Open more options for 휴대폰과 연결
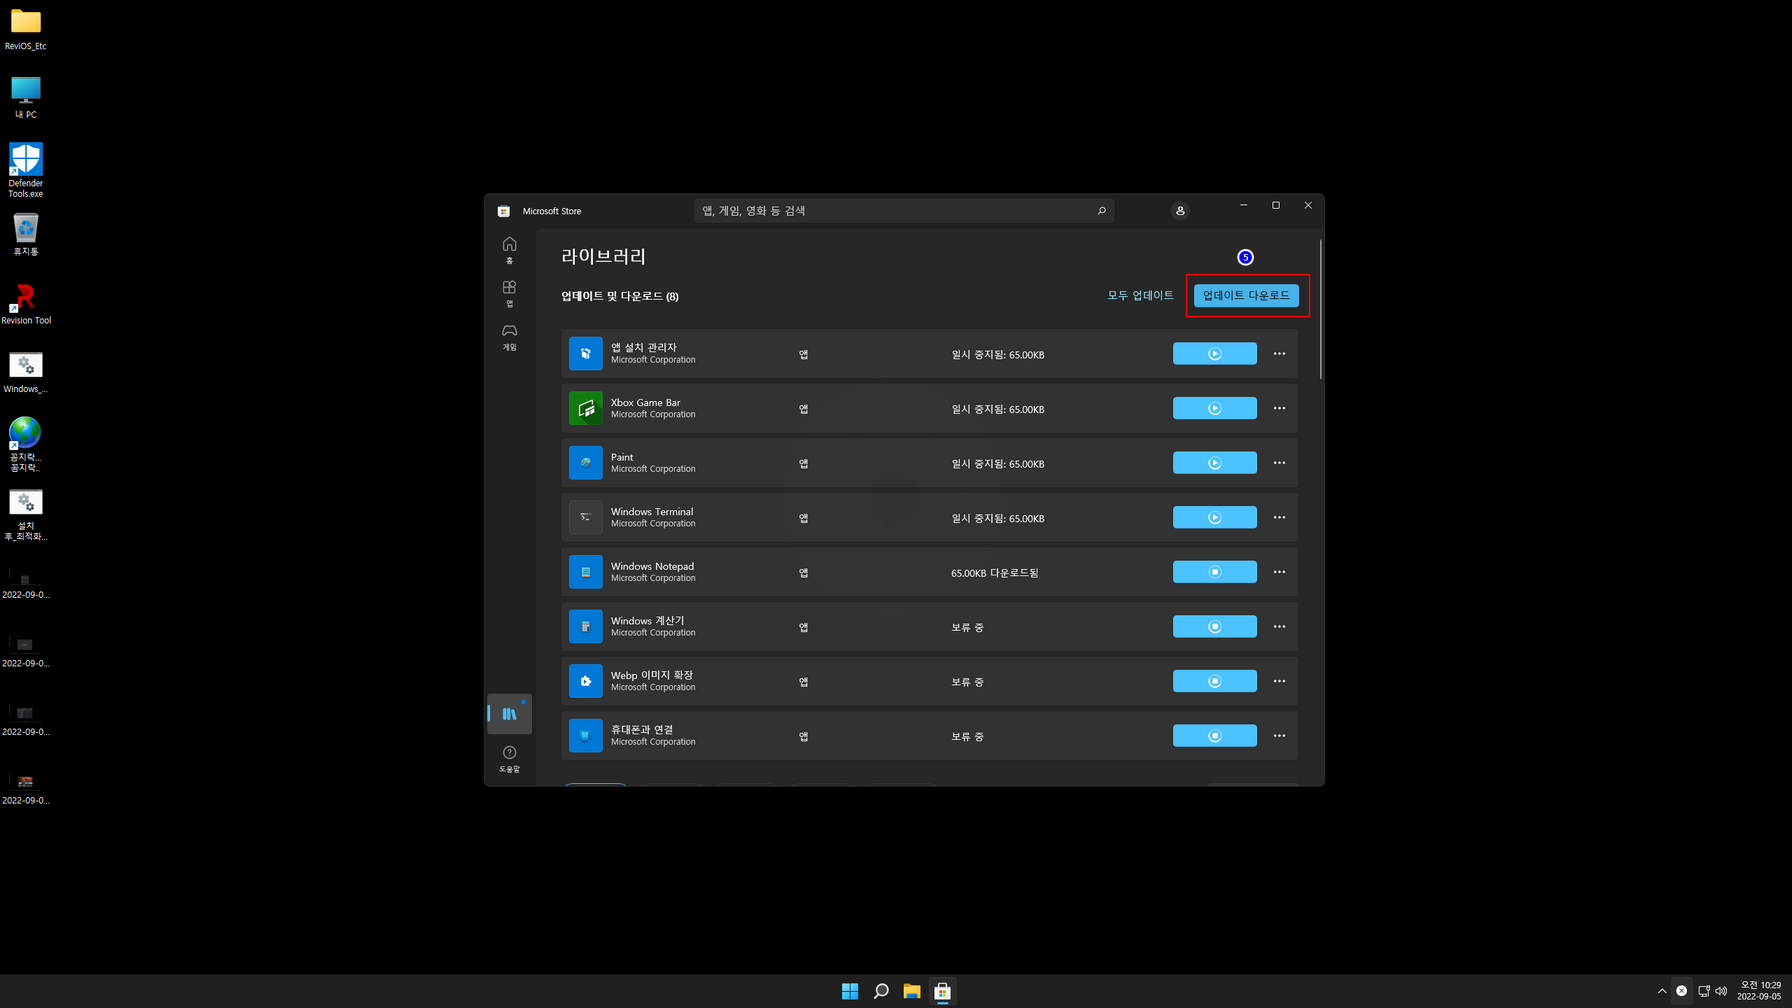This screenshot has width=1792, height=1008. pos(1279,736)
